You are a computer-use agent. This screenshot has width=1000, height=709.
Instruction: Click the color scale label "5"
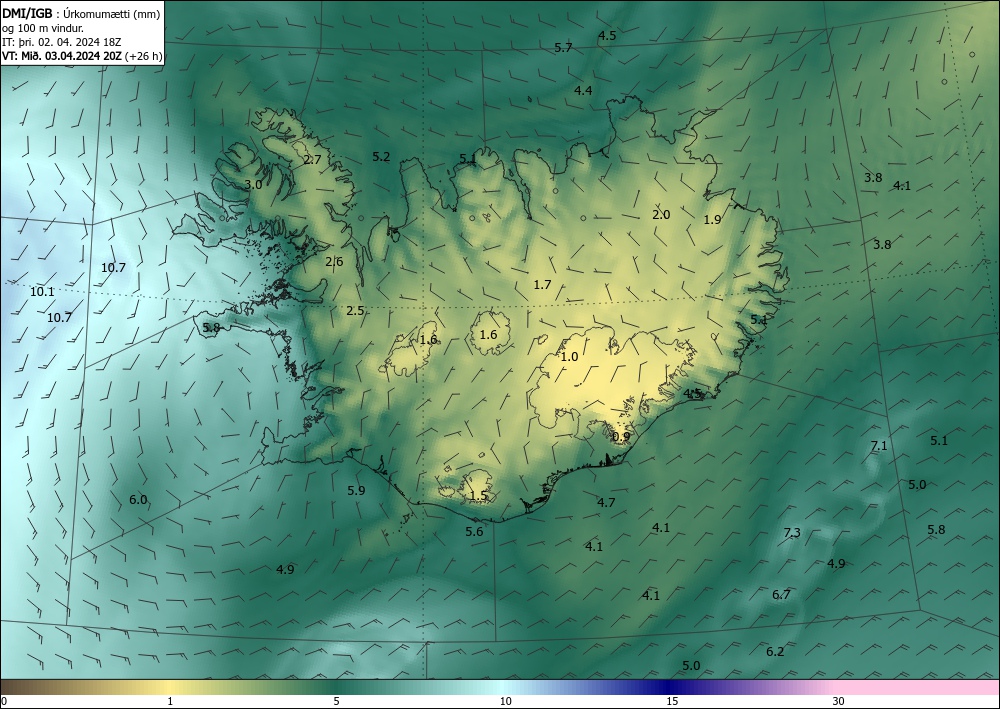337,701
